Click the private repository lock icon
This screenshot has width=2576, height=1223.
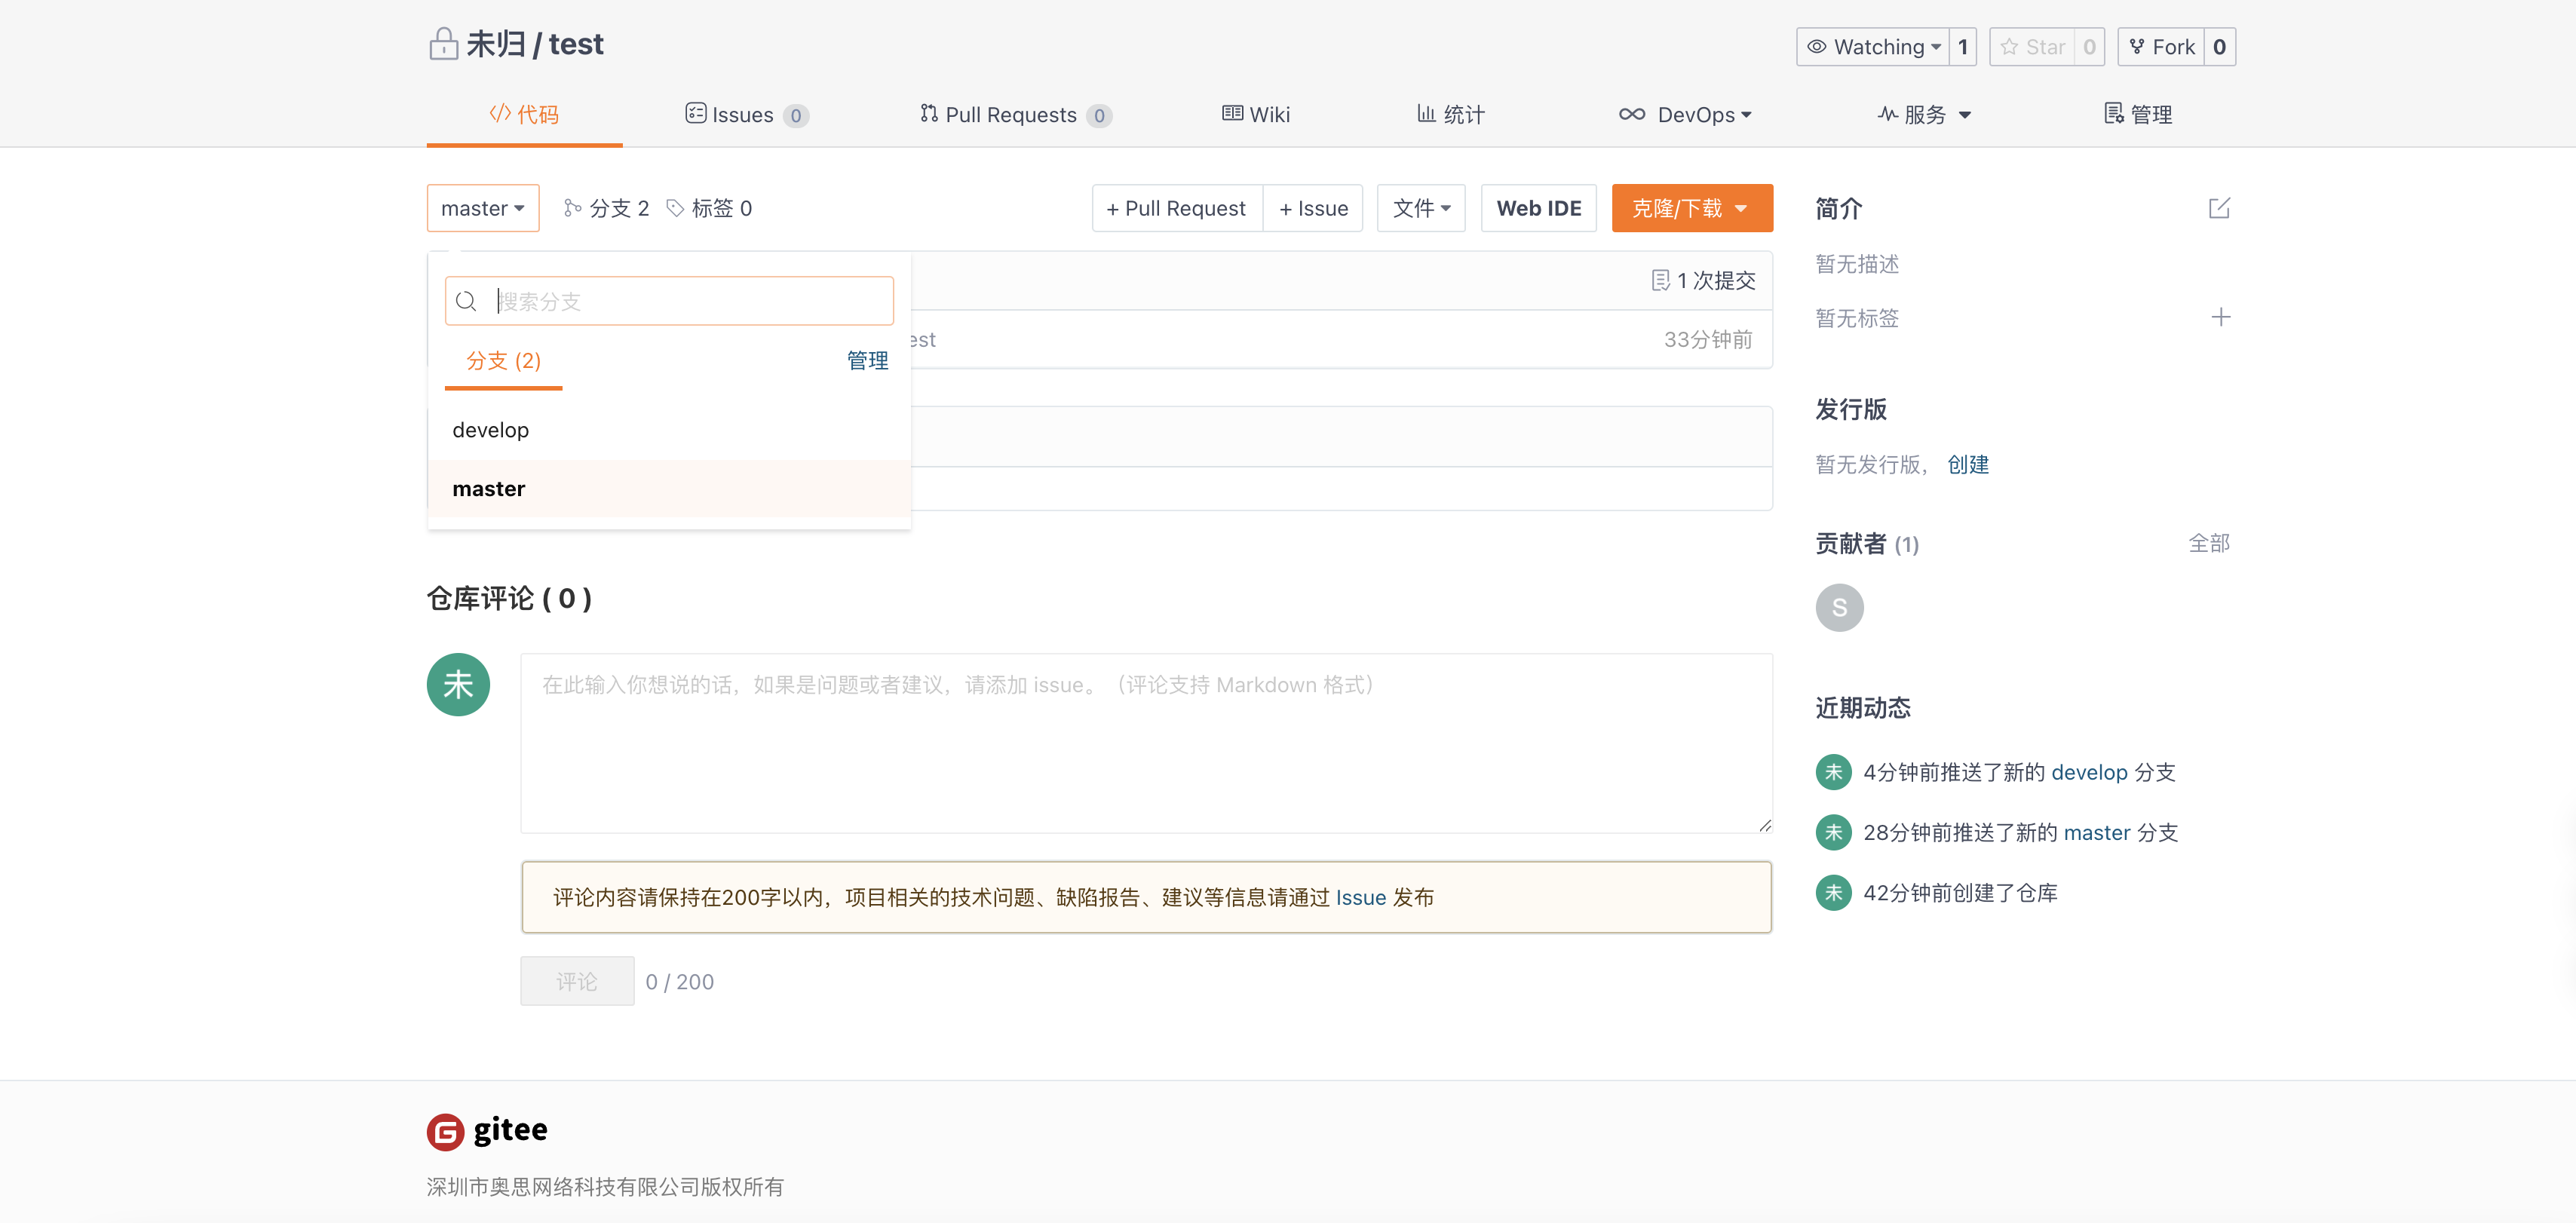[443, 44]
